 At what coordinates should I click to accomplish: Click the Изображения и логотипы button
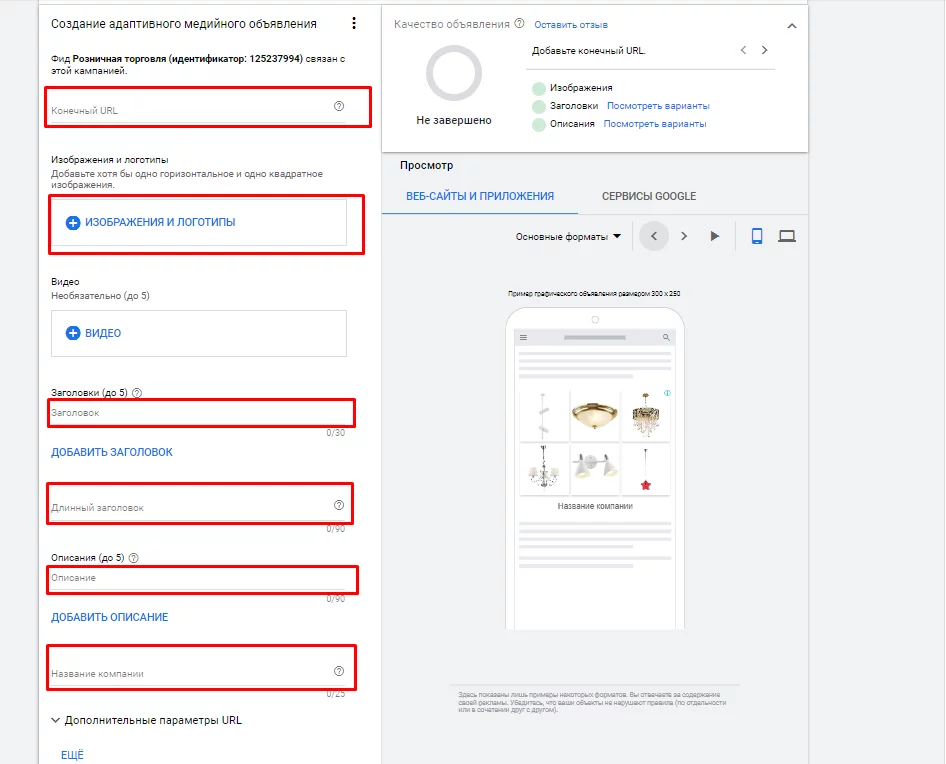[x=198, y=222]
